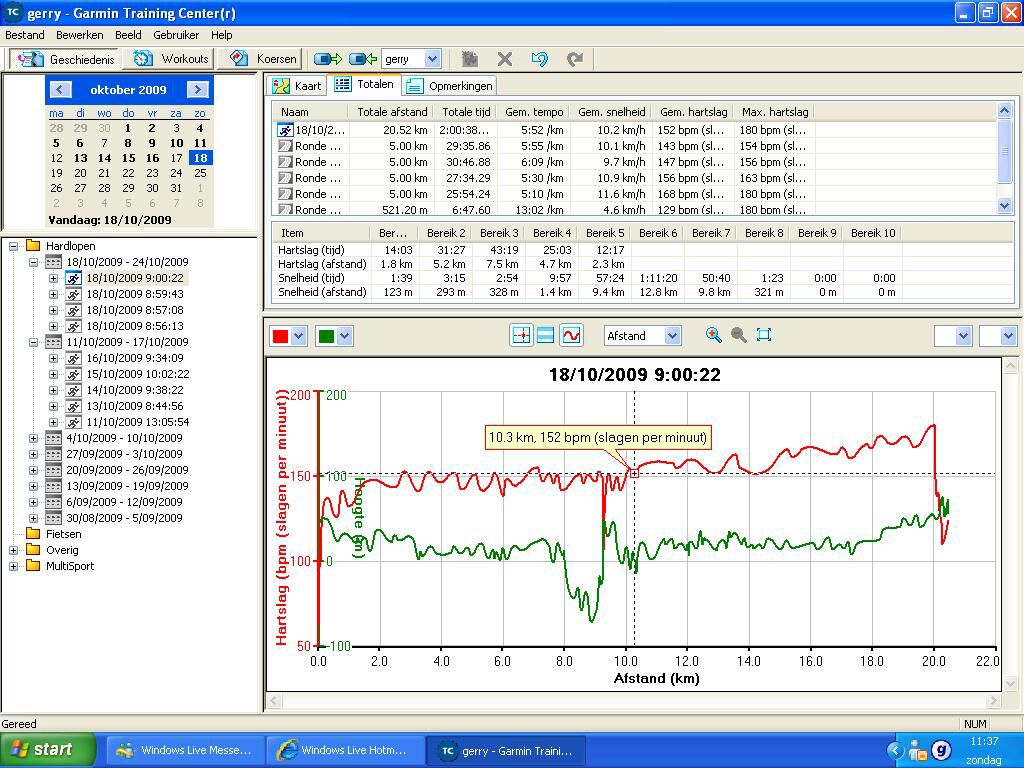Toggle the crosshair cursor graph mode

point(521,336)
